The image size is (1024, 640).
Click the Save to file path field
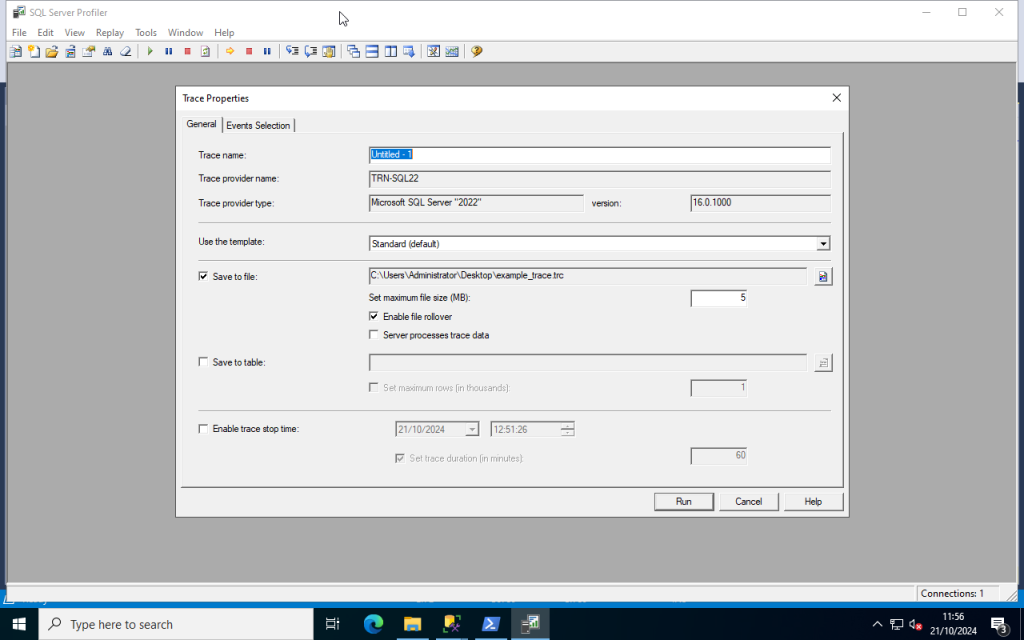588,276
